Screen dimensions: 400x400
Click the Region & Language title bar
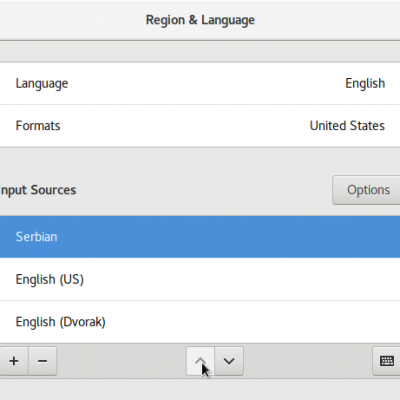click(x=200, y=20)
